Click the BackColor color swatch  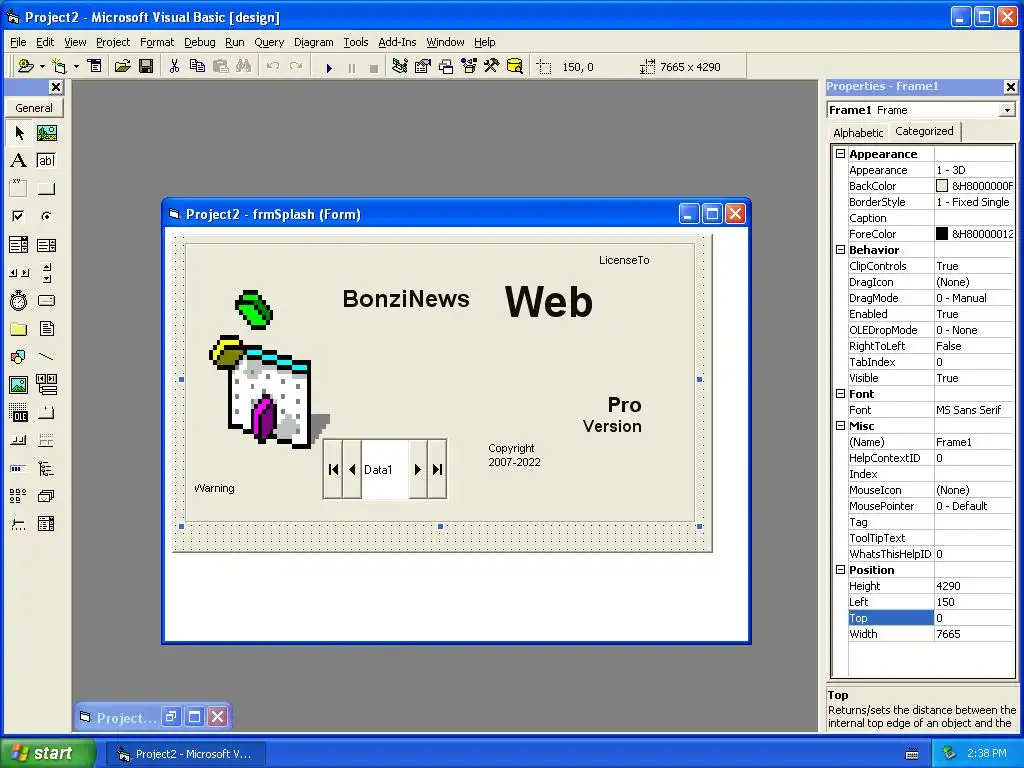(x=942, y=186)
